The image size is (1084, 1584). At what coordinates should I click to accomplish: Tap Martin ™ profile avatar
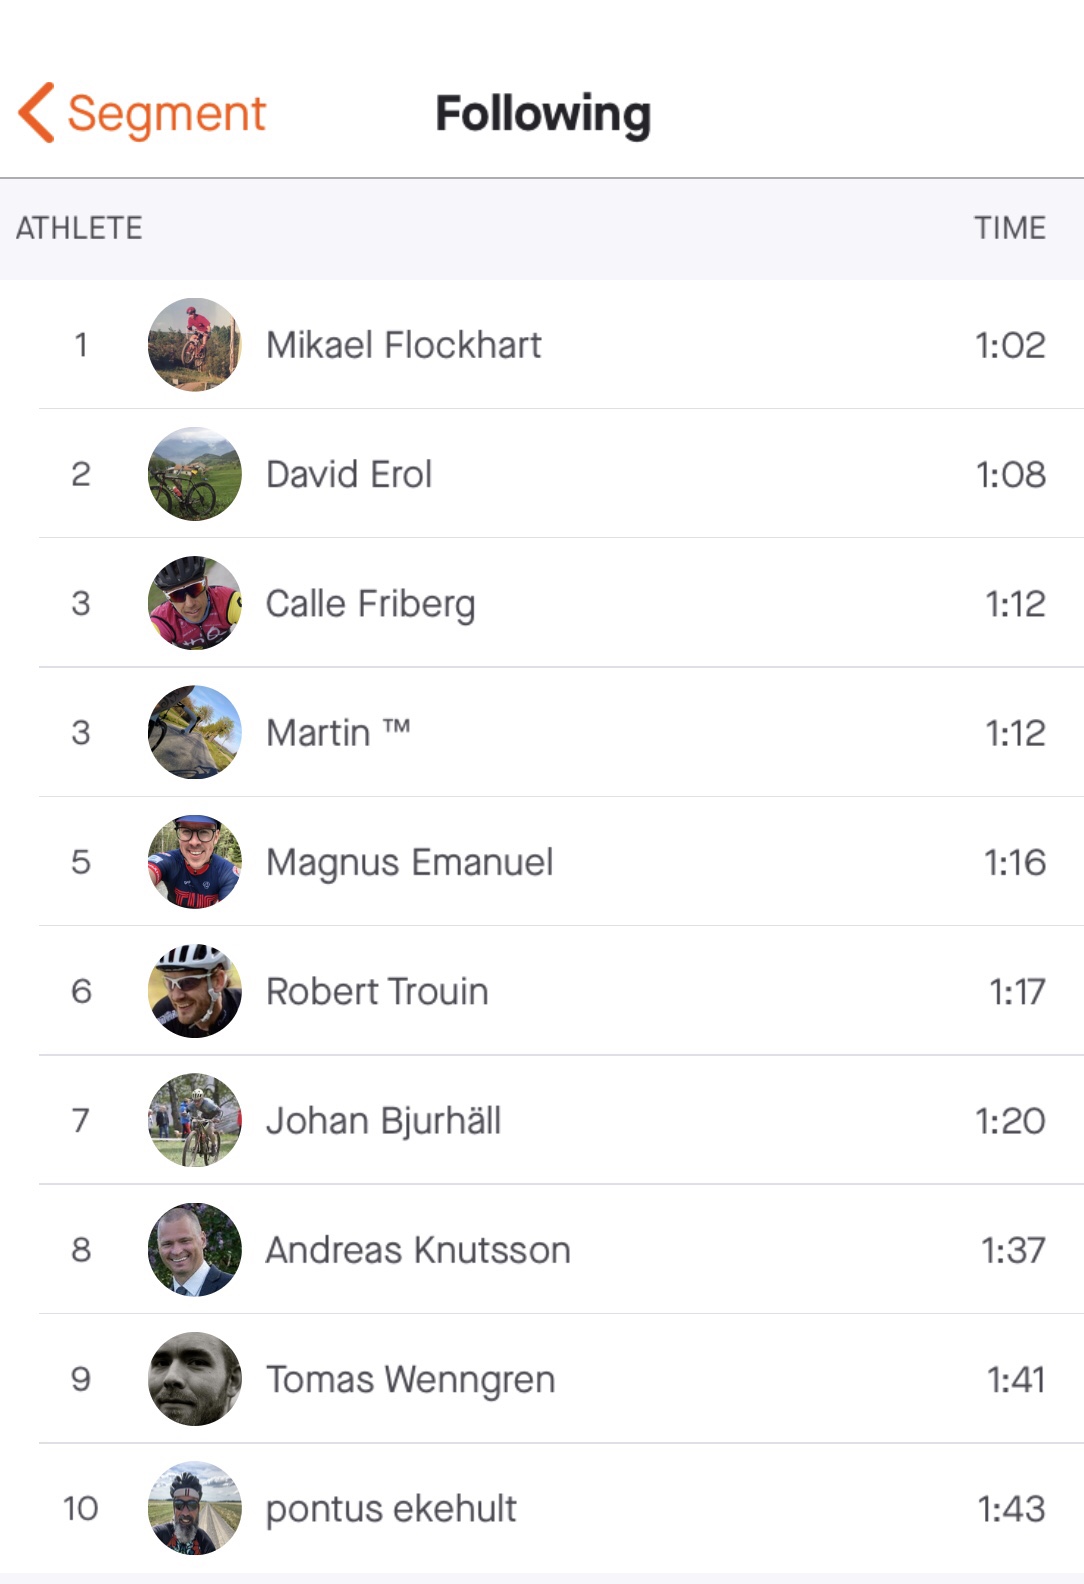pos(194,732)
